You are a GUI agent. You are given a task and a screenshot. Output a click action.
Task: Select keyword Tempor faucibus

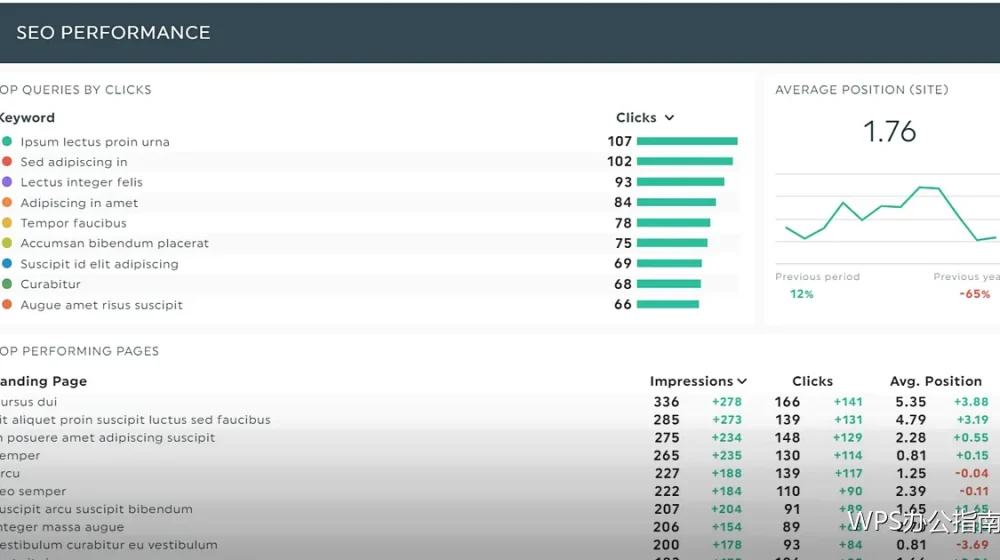[x=73, y=223]
